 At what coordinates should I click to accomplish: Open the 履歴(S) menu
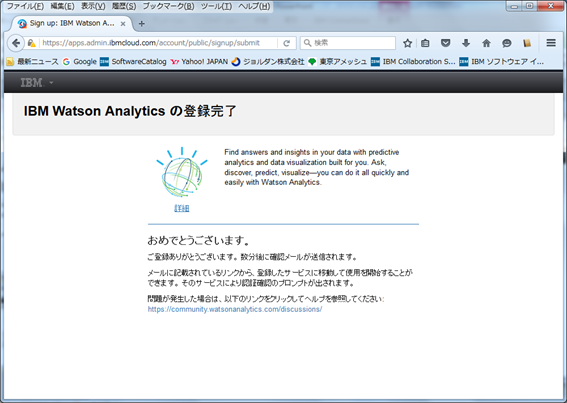(x=124, y=6)
